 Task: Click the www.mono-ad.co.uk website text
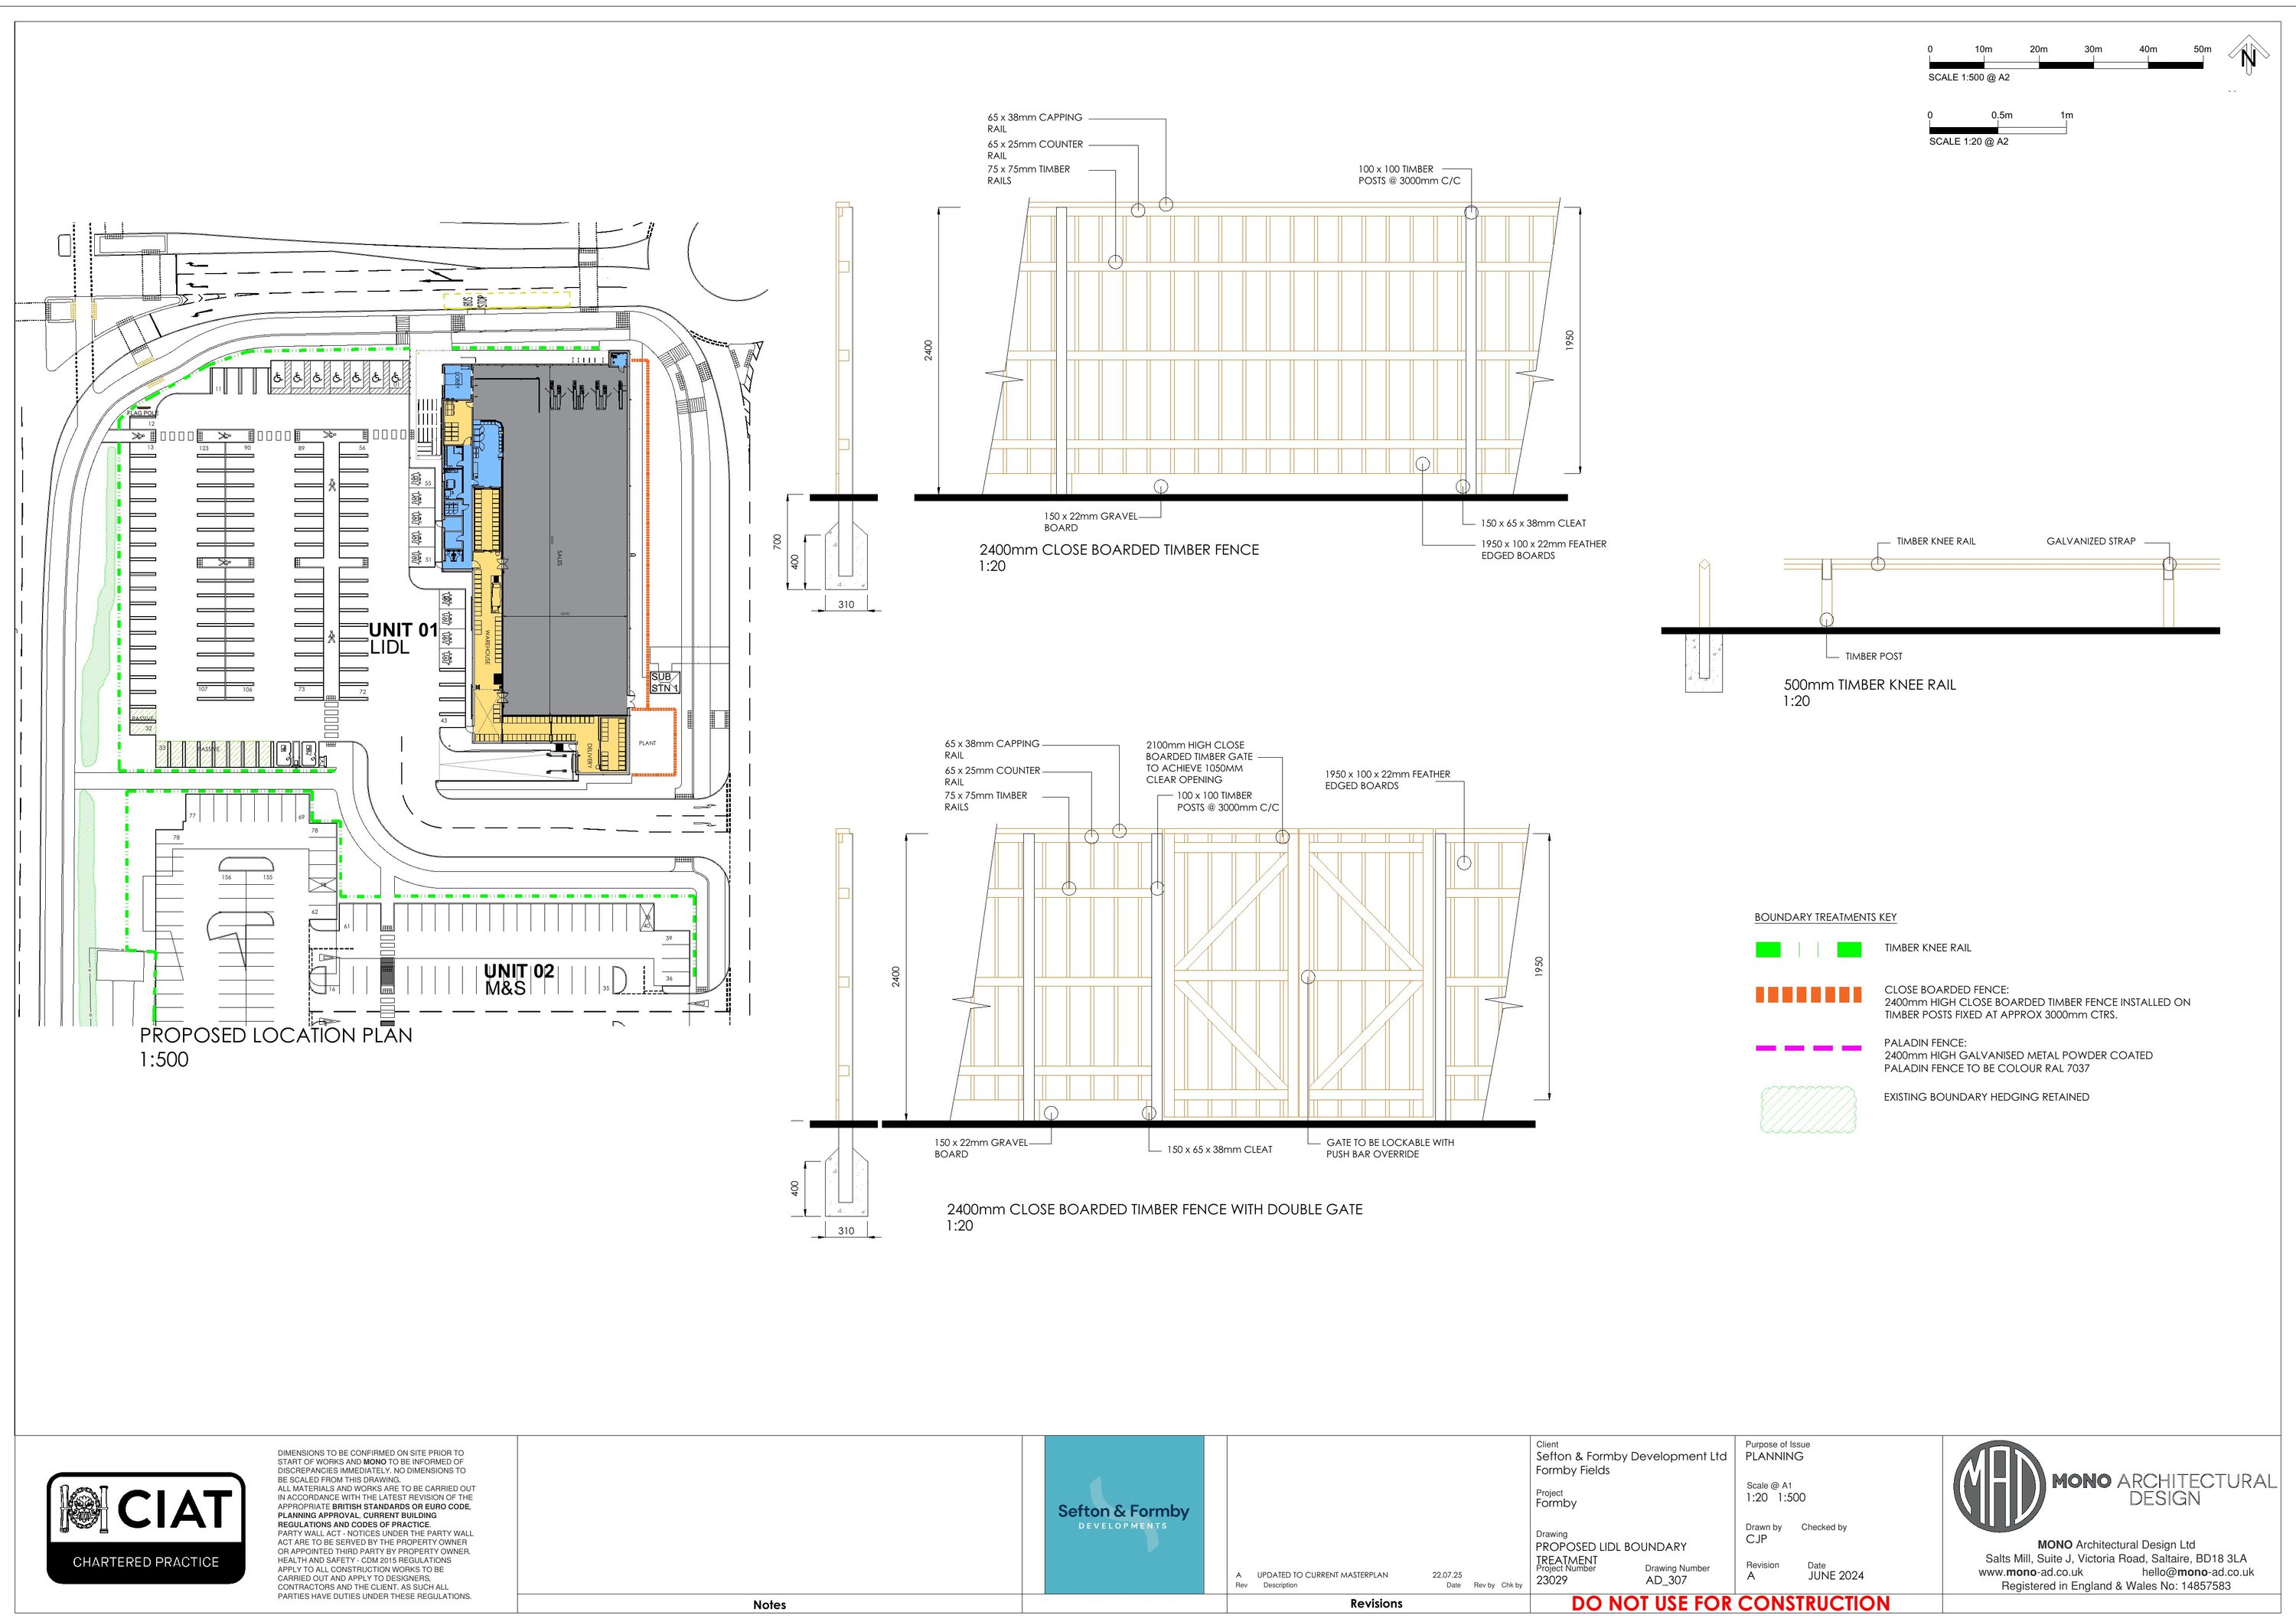[x=2030, y=1572]
